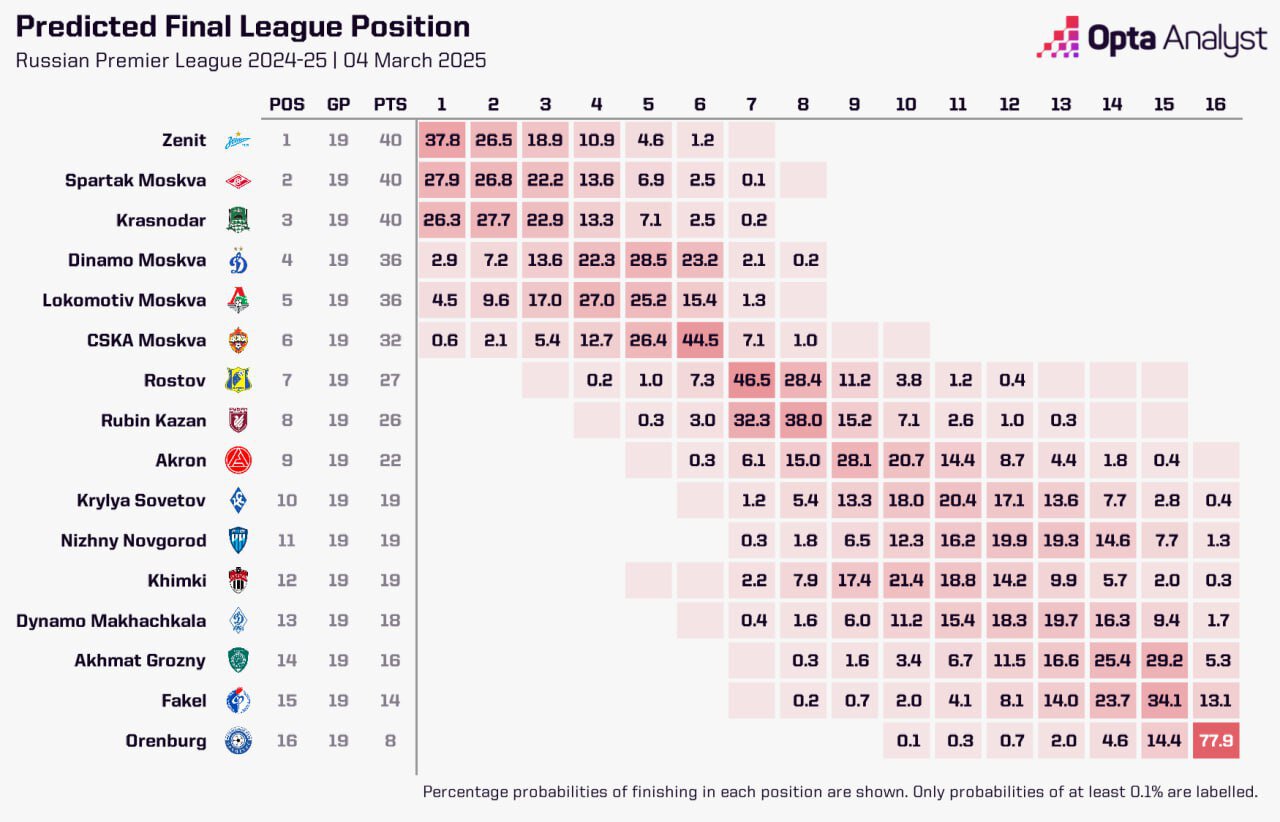The height and width of the screenshot is (822, 1280).
Task: Click the Opta Analyst logo
Action: [x=1152, y=37]
